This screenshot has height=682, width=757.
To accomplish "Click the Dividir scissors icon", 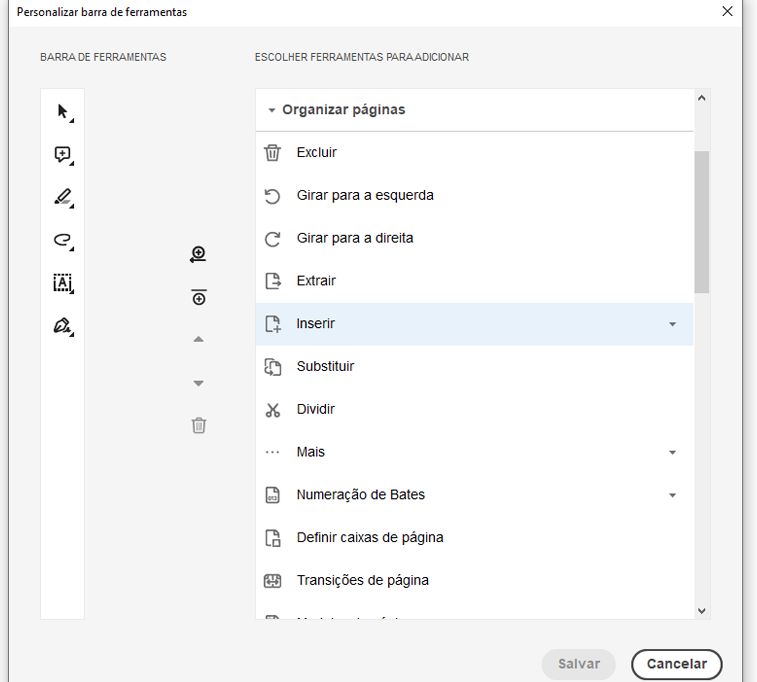I will (273, 410).
